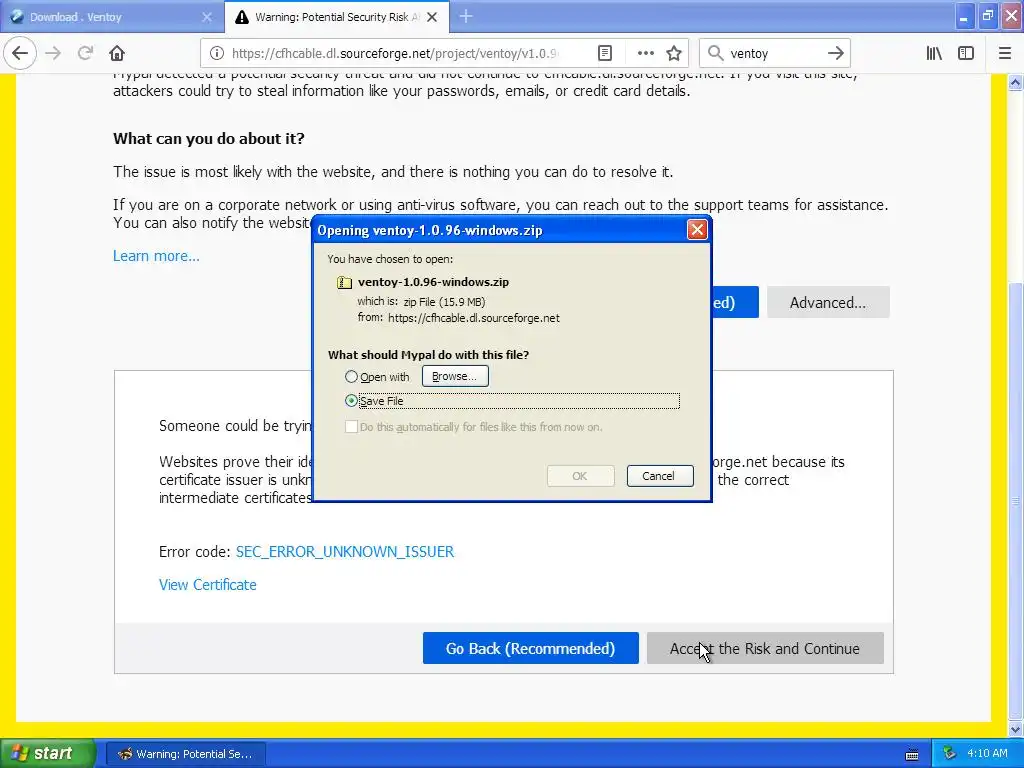Open the View Certificate link
1024x768 pixels.
208,585
